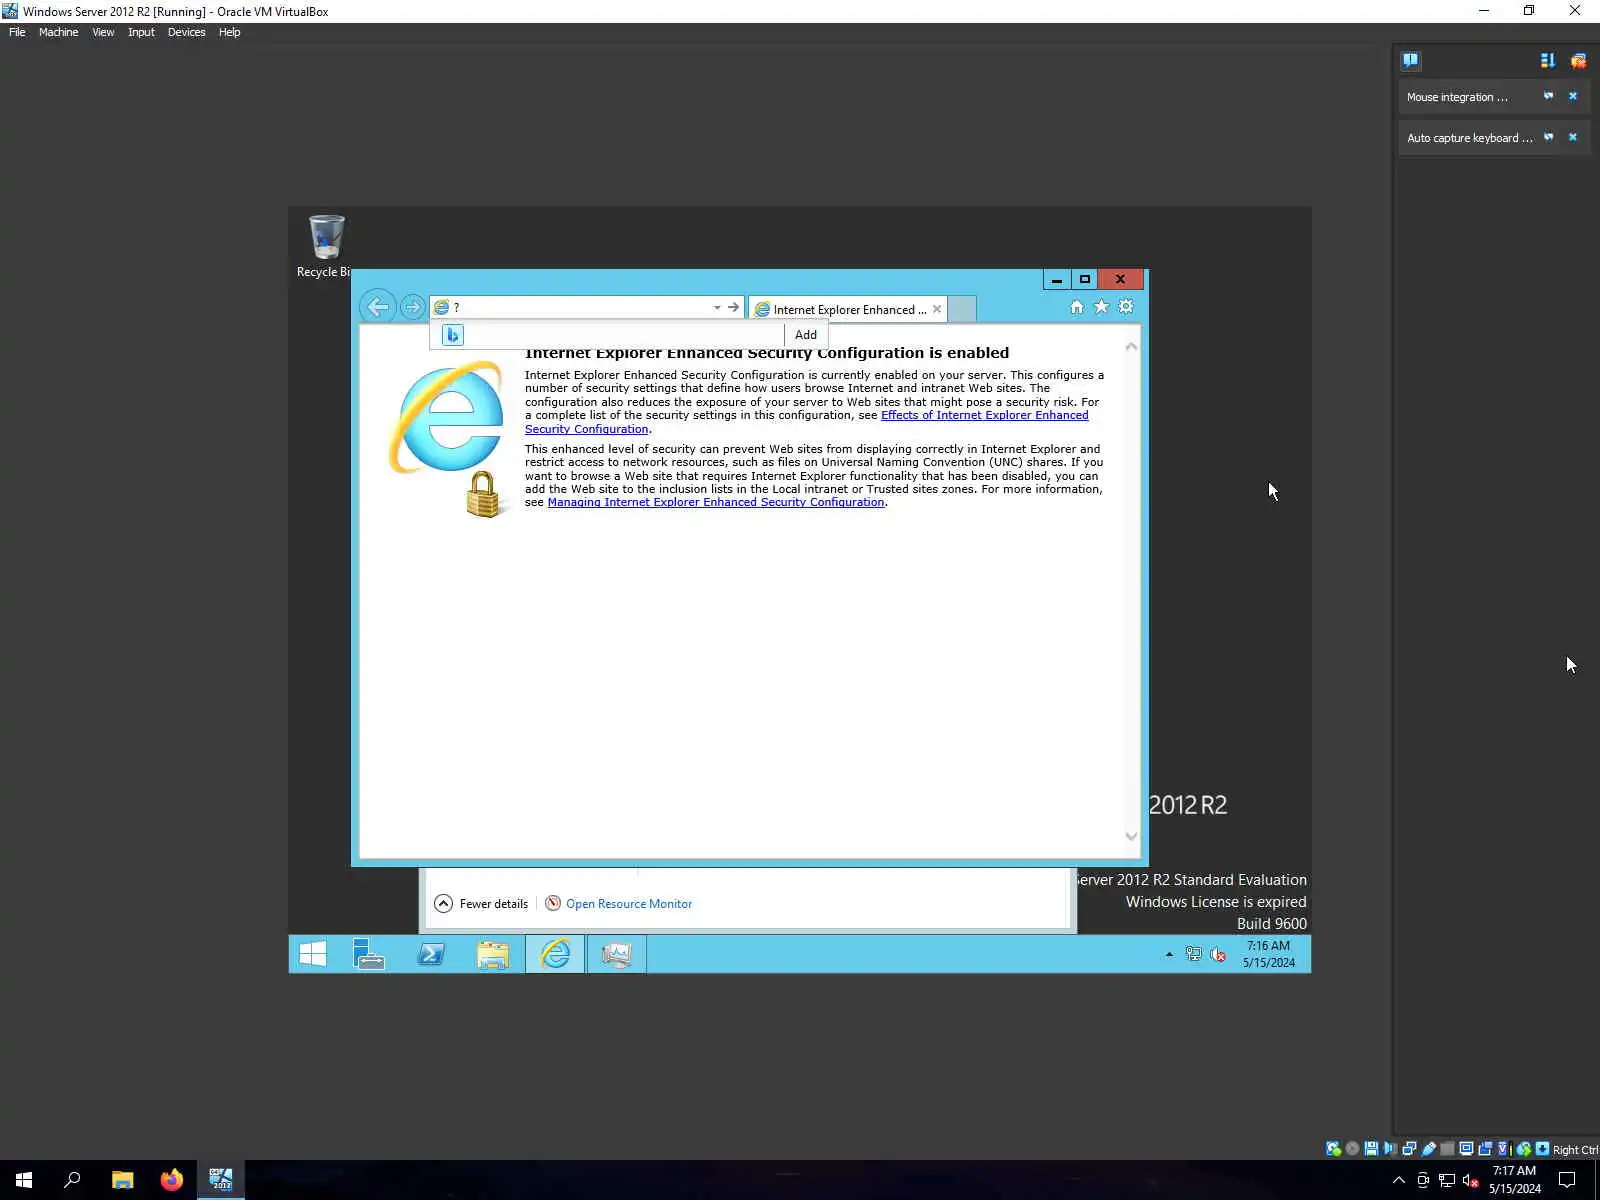This screenshot has height=1200, width=1600.
Task: Dismiss the Auto capture keyboard notification
Action: pyautogui.click(x=1573, y=137)
